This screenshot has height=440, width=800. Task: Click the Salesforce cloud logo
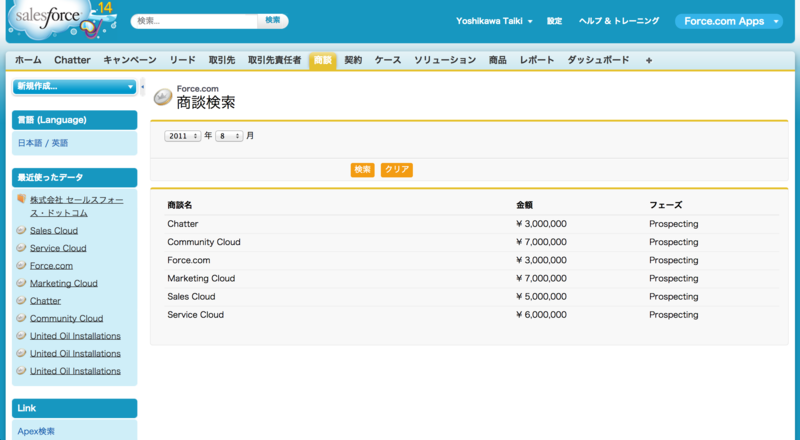coord(62,19)
